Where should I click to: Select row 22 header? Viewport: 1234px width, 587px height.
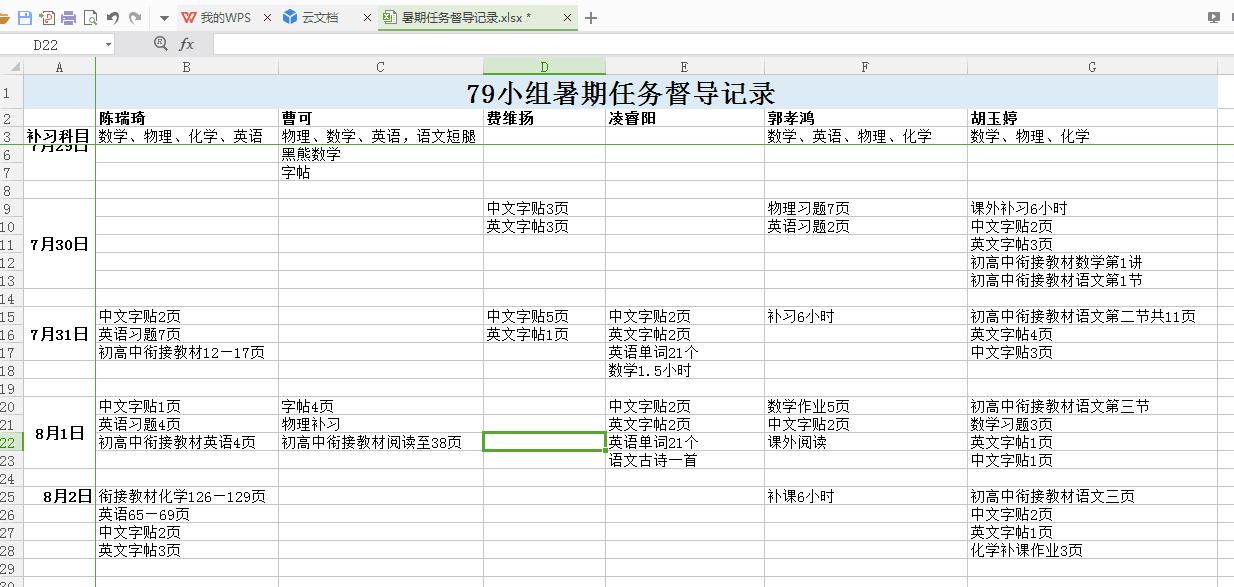coord(11,442)
